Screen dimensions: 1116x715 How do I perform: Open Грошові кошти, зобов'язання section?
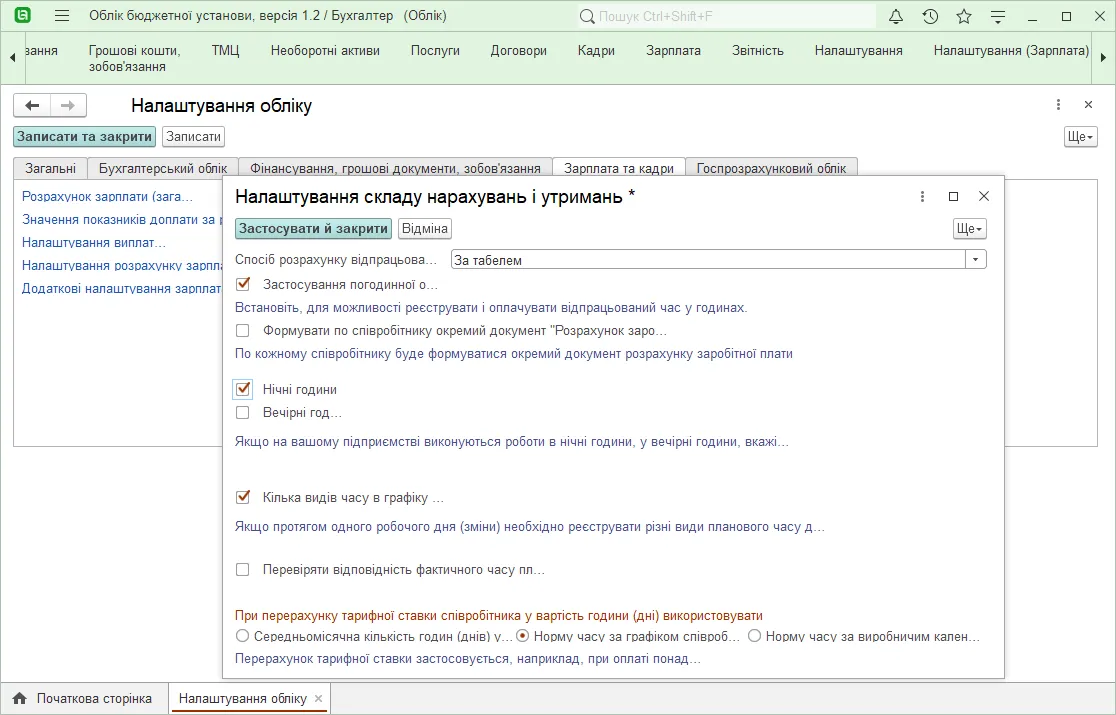tap(135, 58)
